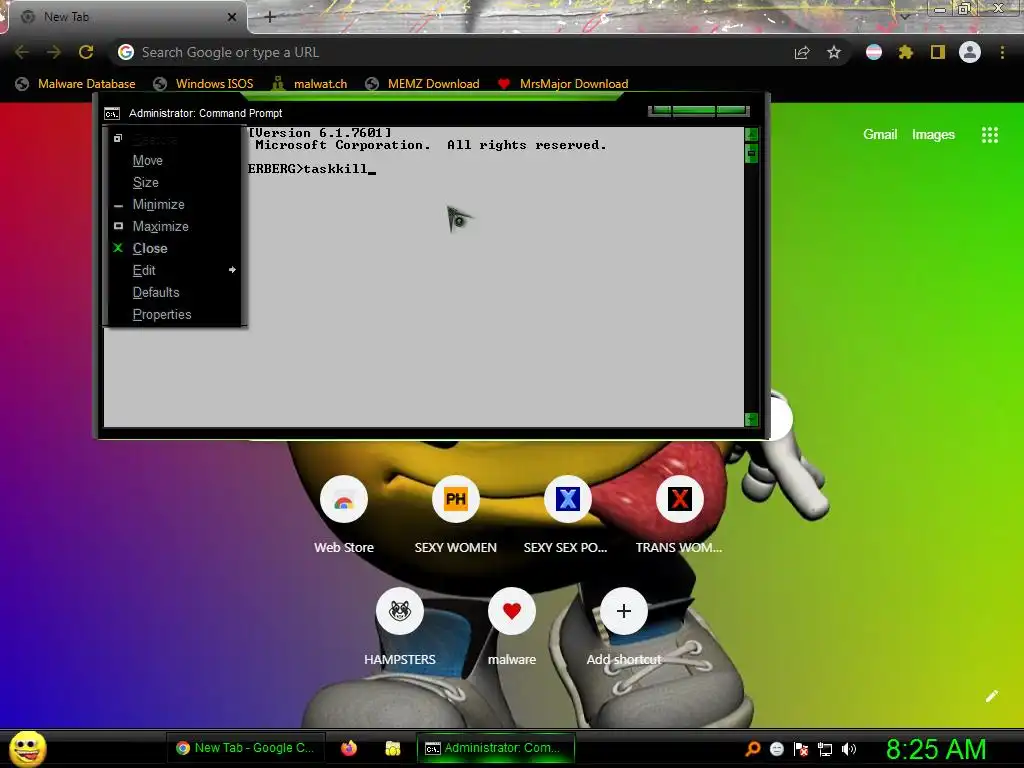
Task: Choose Minimize in the Command Prompt menu
Action: [175, 204]
